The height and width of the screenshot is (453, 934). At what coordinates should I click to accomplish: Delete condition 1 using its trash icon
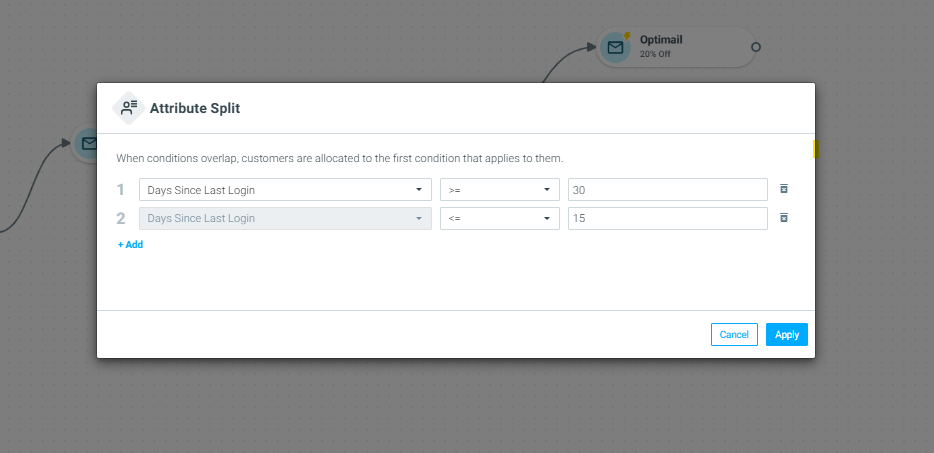[x=784, y=189]
